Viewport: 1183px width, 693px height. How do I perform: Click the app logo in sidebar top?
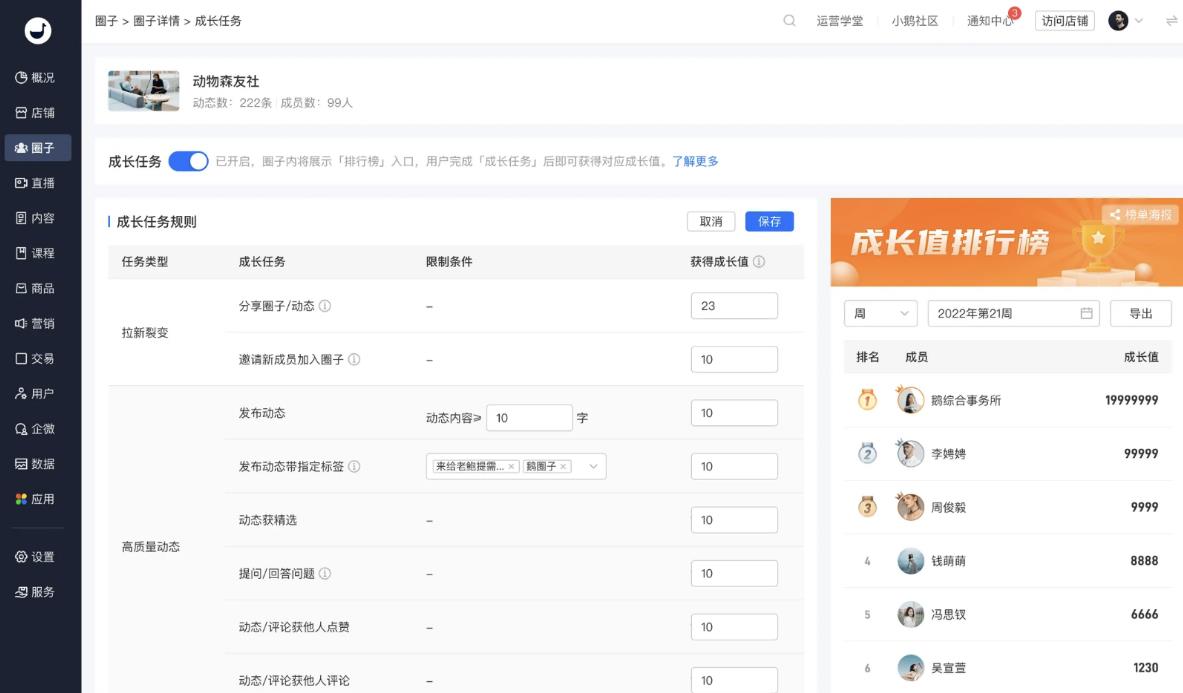(x=38, y=31)
